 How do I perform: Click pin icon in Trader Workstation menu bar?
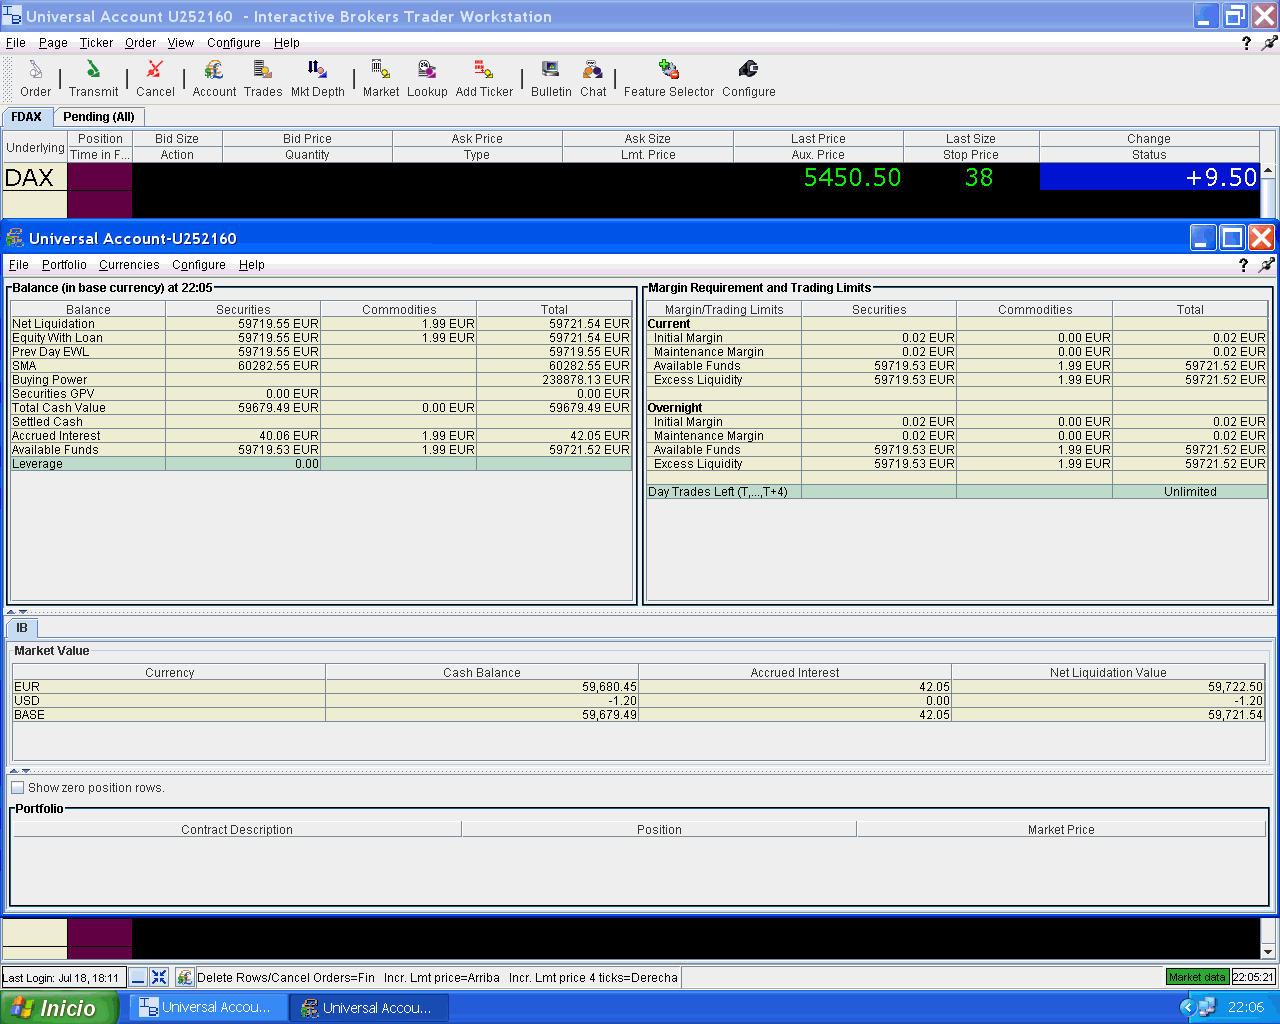(x=1269, y=43)
